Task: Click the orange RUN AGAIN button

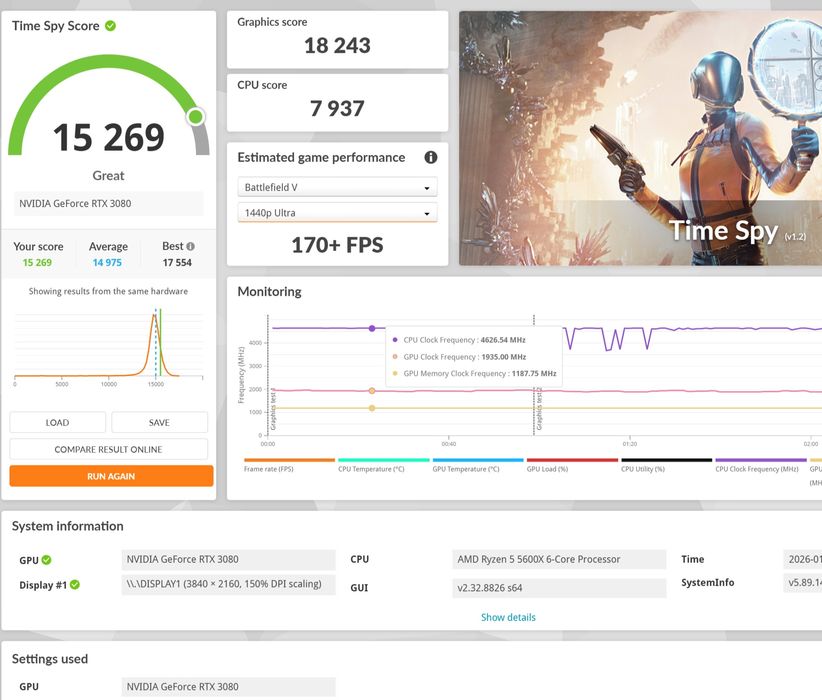Action: 111,476
